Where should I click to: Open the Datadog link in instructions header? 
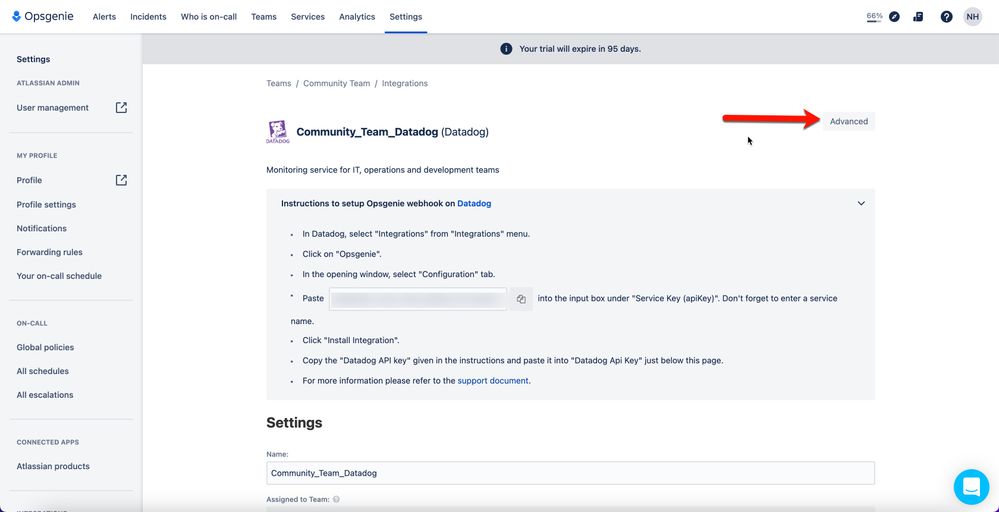474,204
